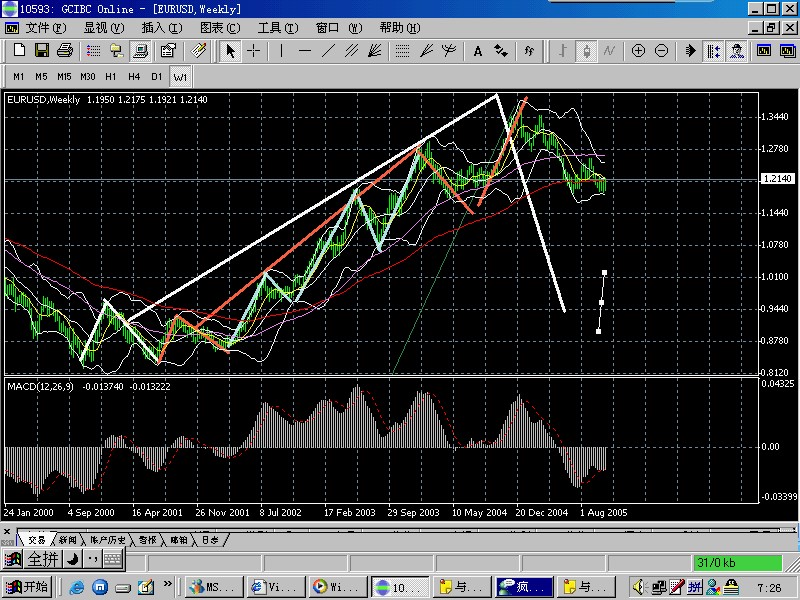800x600 pixels.
Task: Switch to line chart display
Action: [609, 51]
